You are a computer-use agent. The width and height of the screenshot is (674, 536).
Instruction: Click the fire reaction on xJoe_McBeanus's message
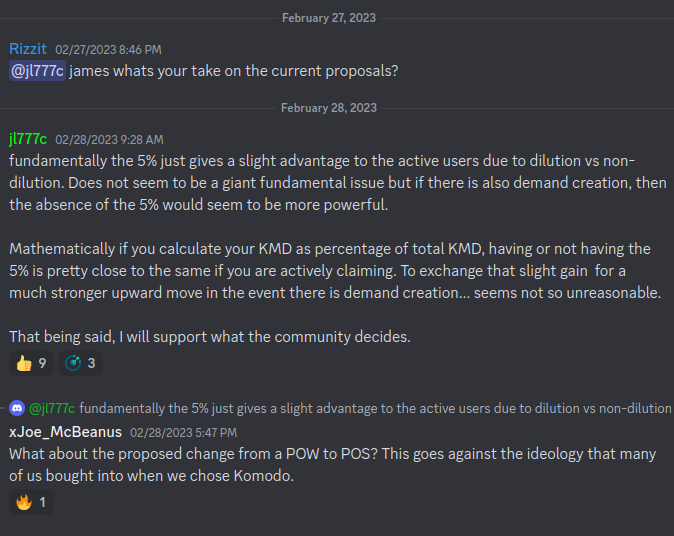coord(31,502)
